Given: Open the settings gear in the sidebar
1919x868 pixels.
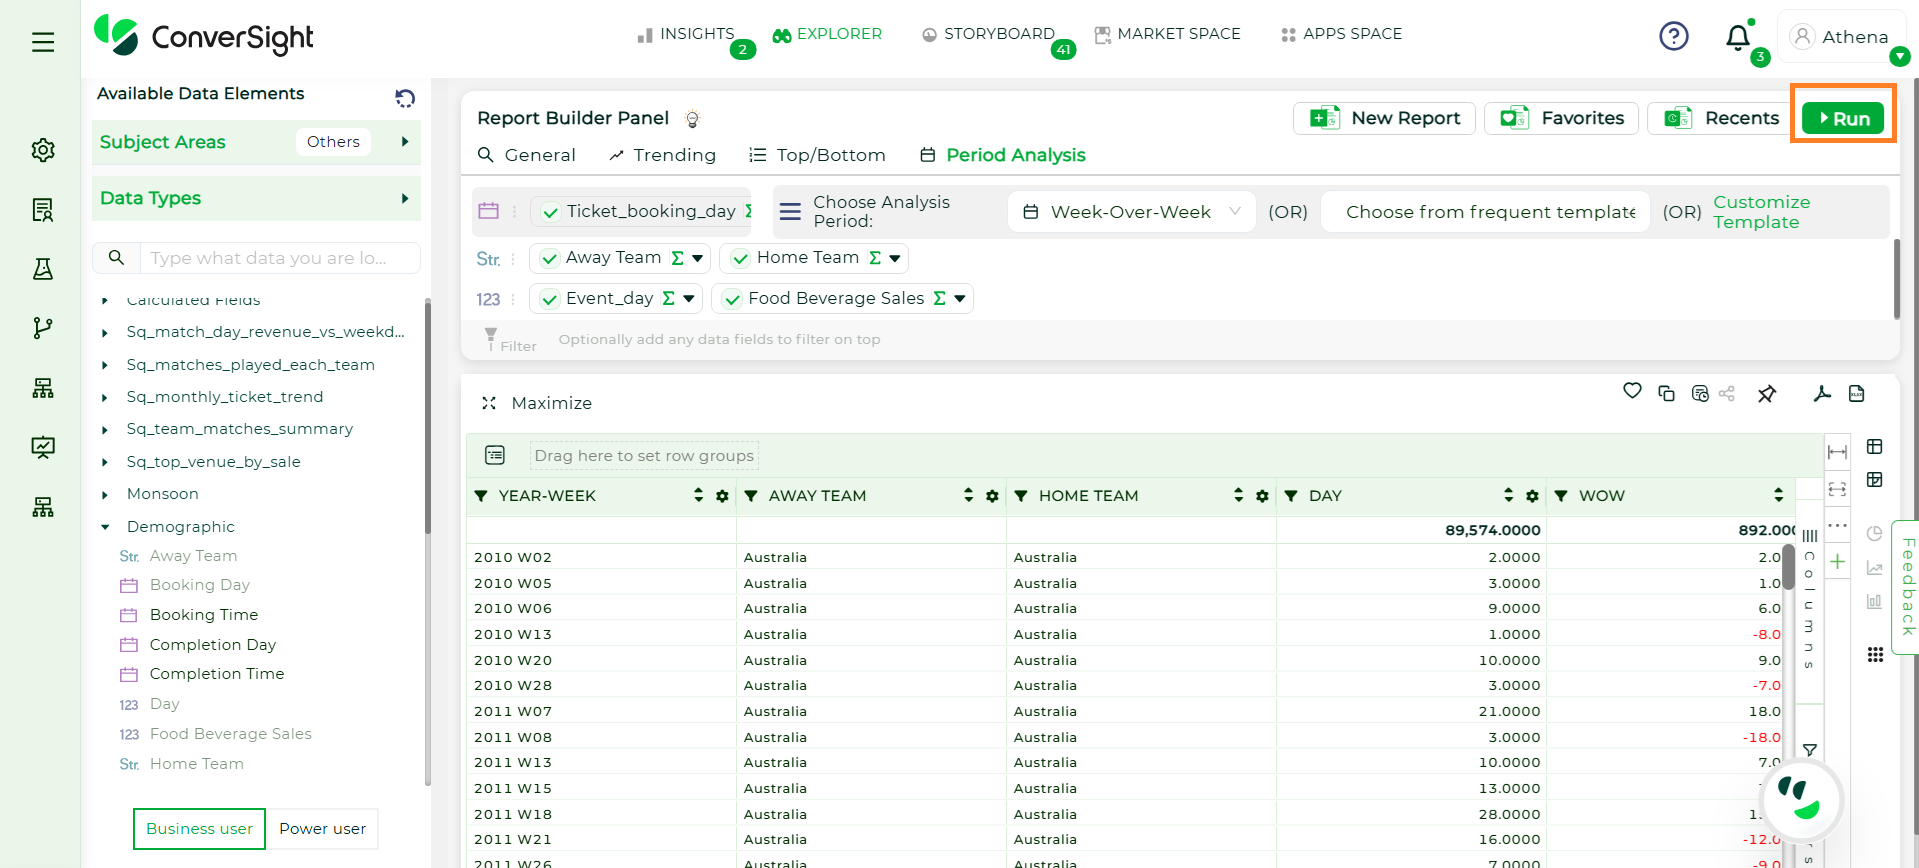Looking at the screenshot, I should (x=43, y=150).
